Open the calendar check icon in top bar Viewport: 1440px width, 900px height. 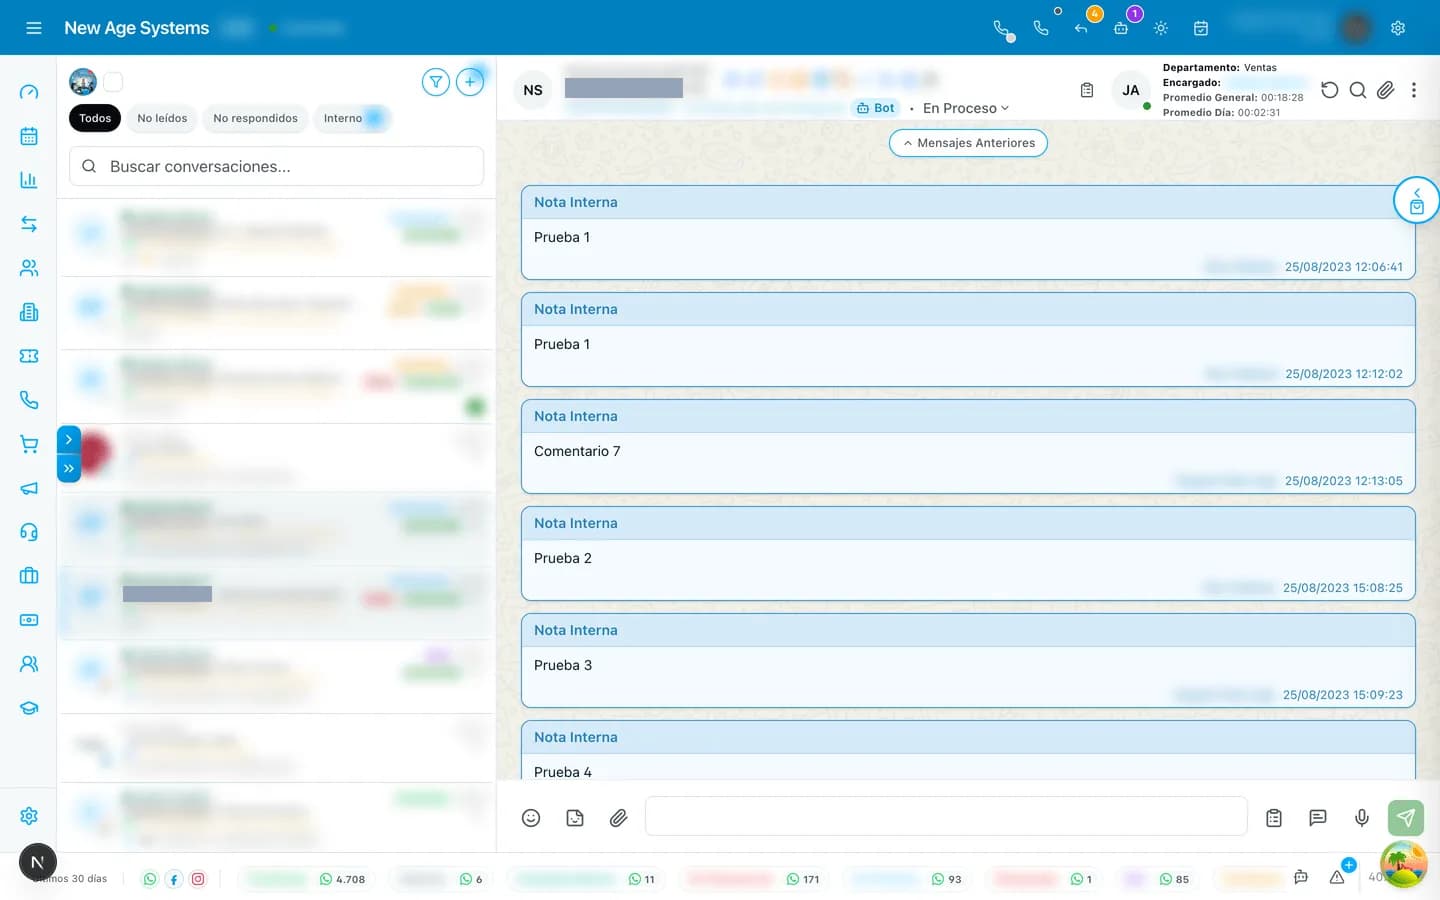pyautogui.click(x=1201, y=28)
